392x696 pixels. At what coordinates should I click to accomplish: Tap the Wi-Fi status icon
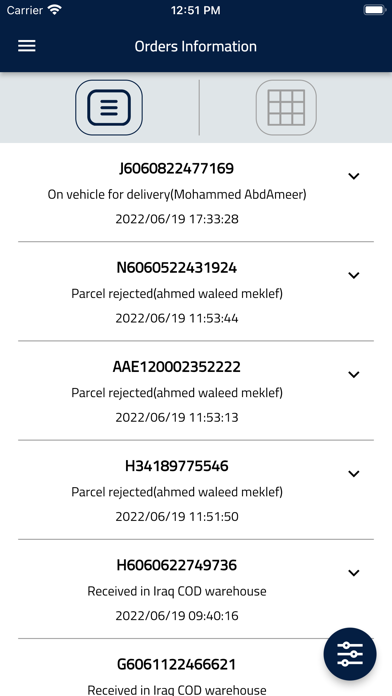[55, 10]
